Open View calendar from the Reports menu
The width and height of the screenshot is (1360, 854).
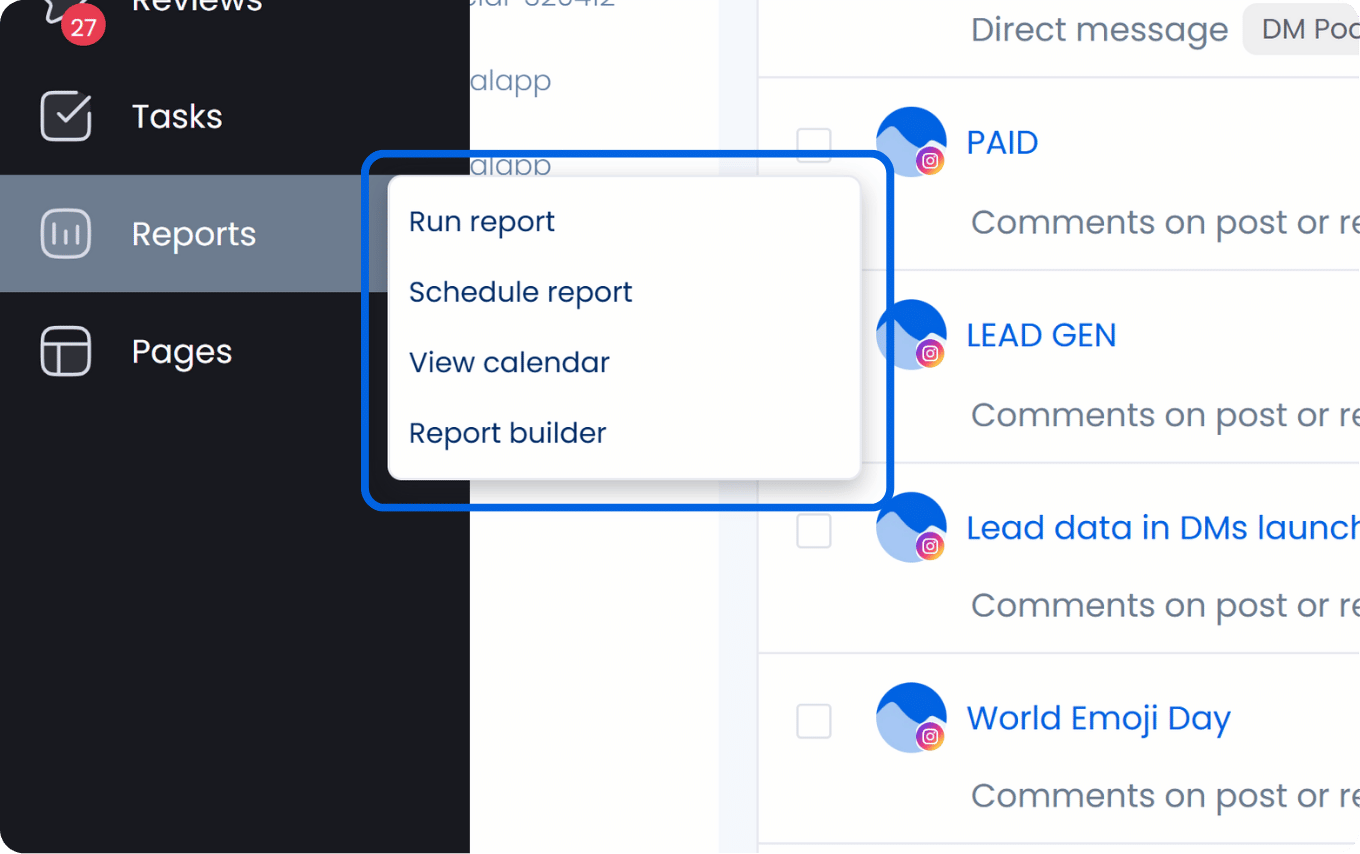(509, 362)
